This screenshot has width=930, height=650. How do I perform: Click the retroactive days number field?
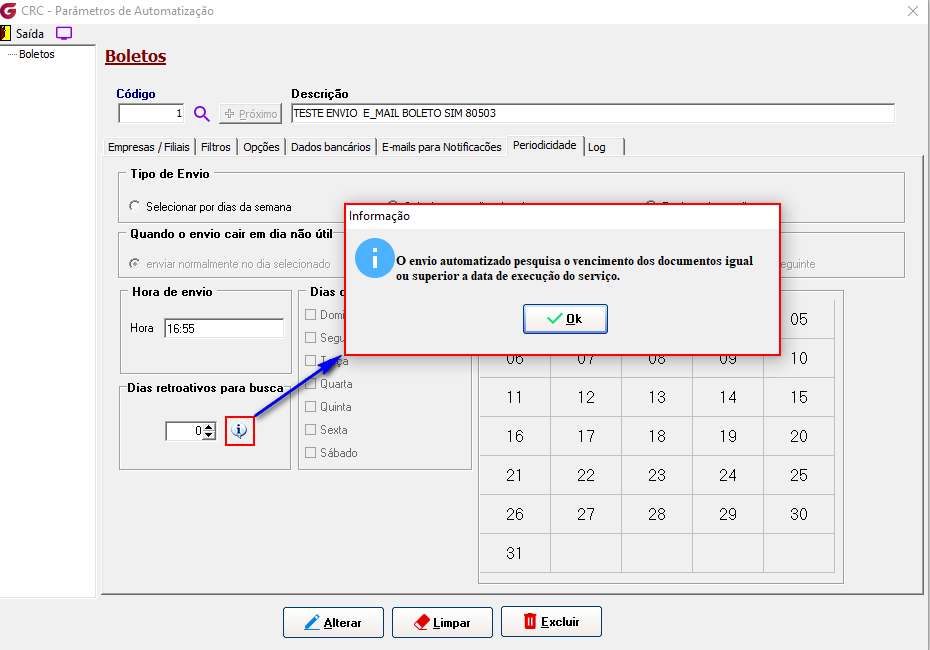click(184, 431)
